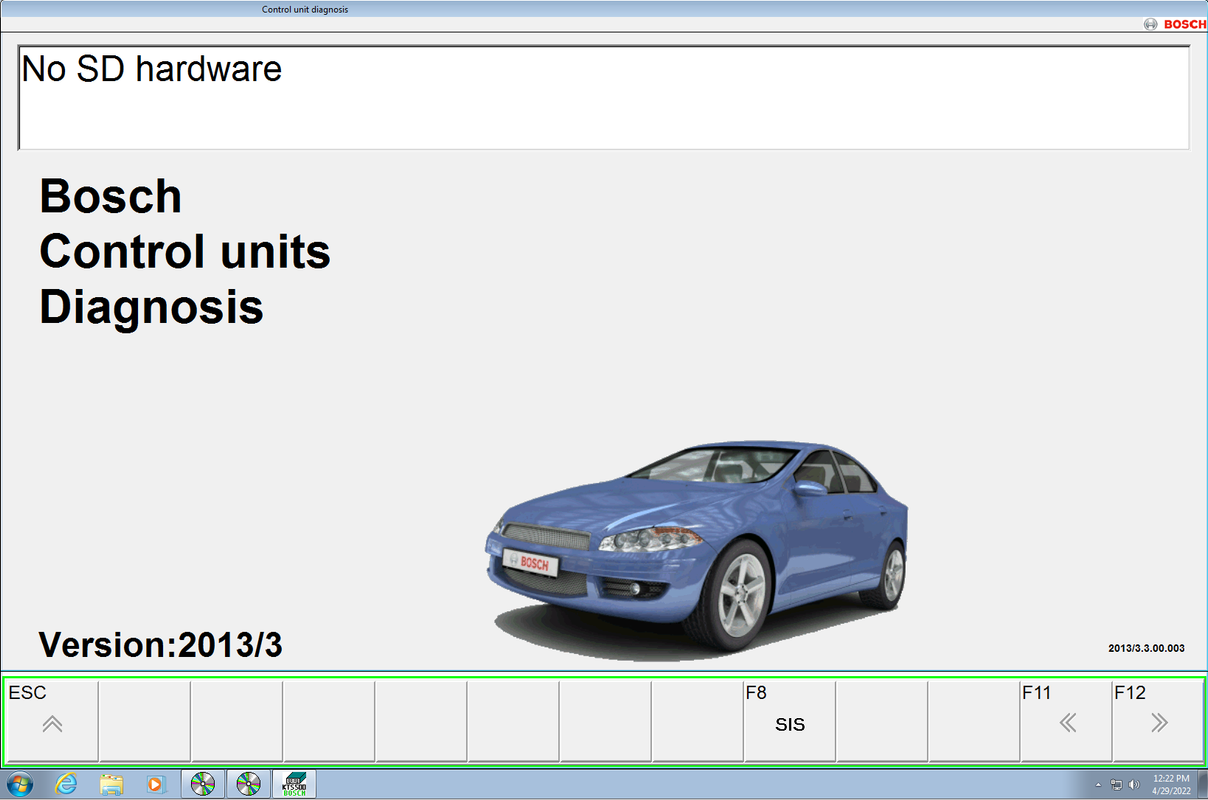The height and width of the screenshot is (800, 1208).
Task: Open Windows Explorer folder icon in taskbar
Action: click(x=111, y=784)
